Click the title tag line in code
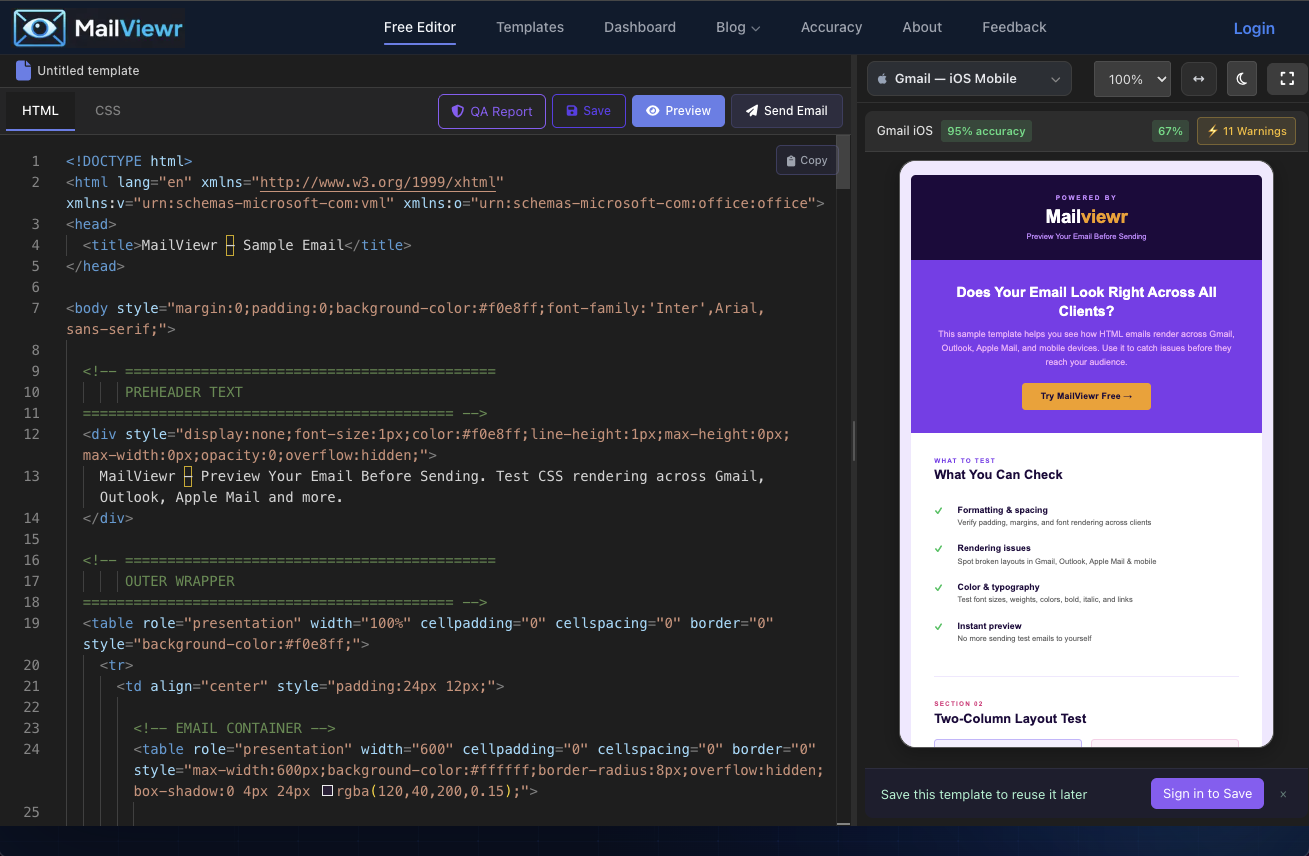 point(247,245)
